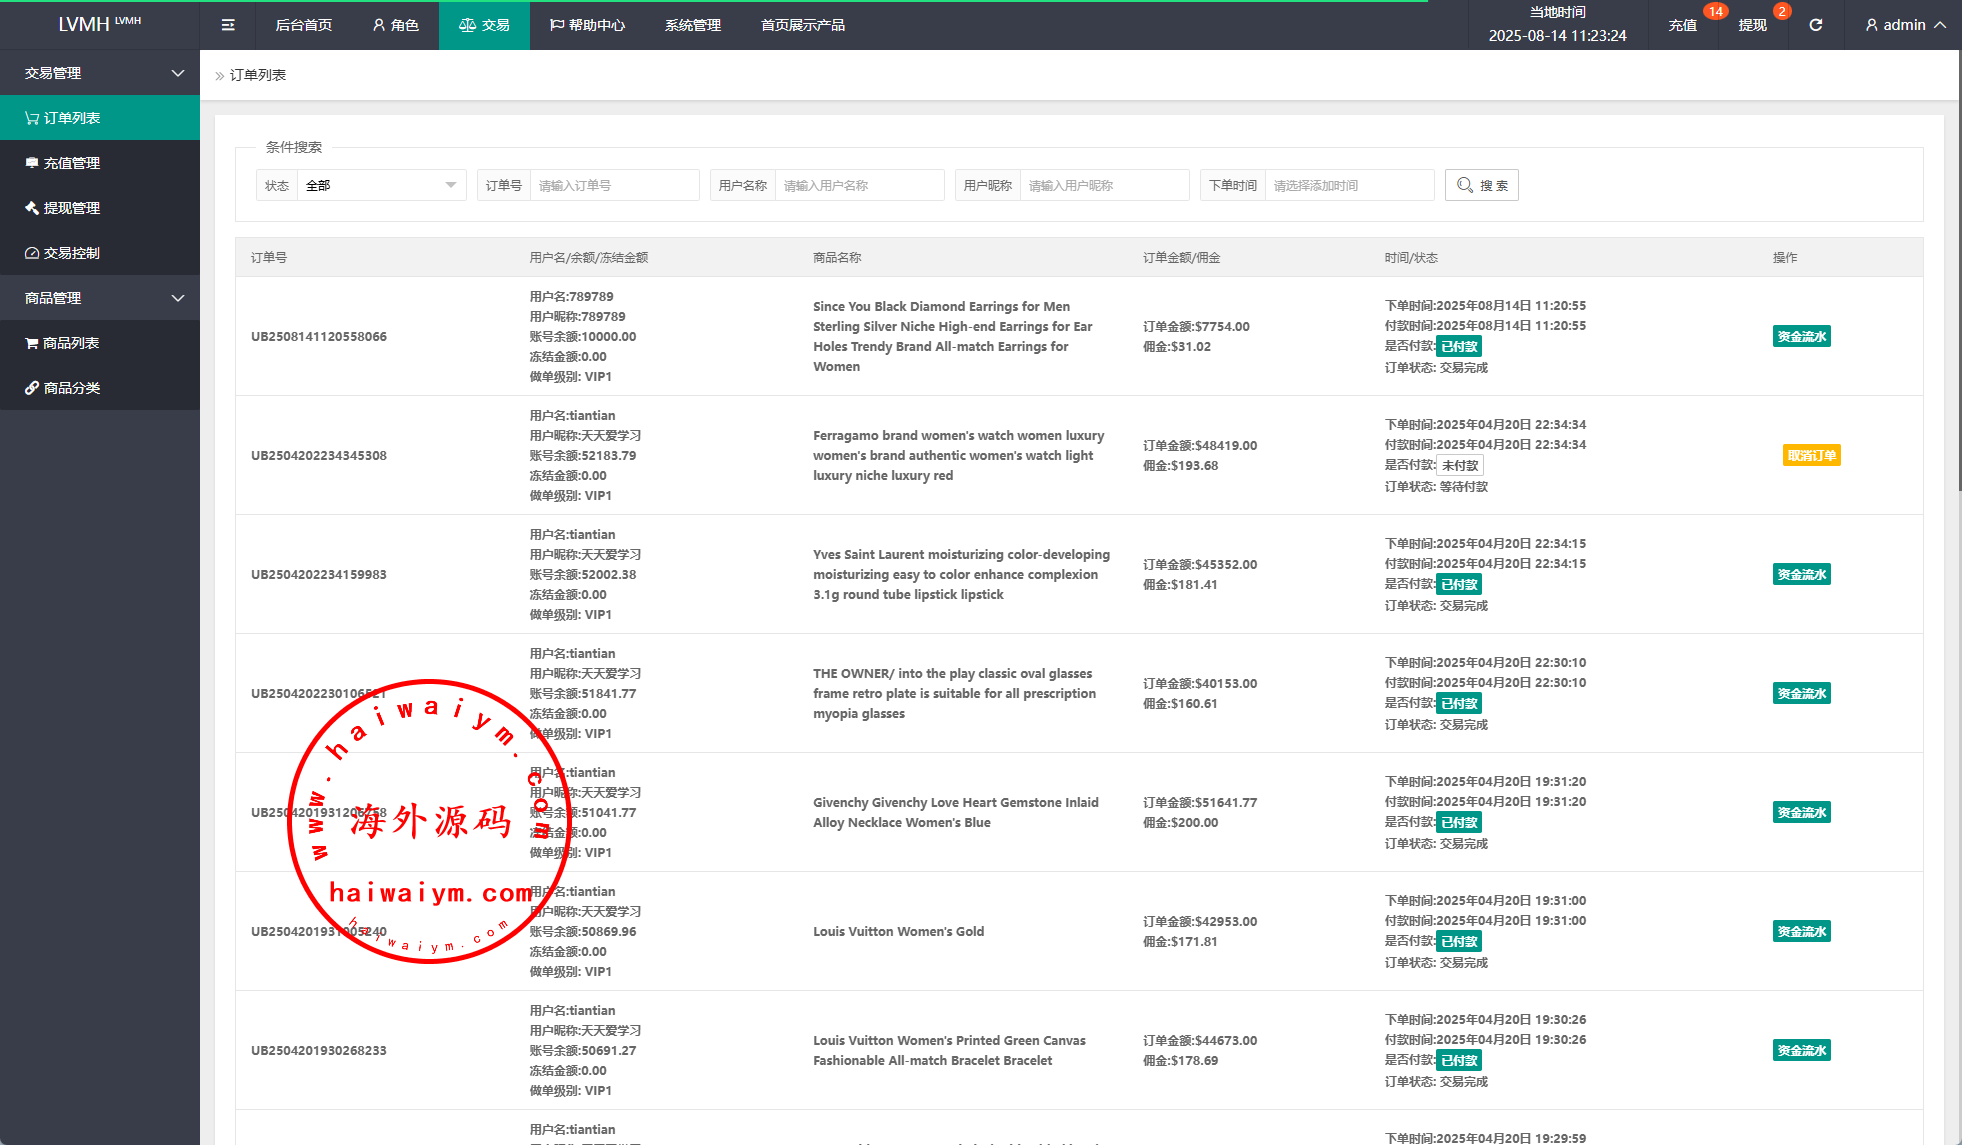Open 商品列表 in the sidebar
This screenshot has width=1962, height=1145.
pyautogui.click(x=70, y=343)
